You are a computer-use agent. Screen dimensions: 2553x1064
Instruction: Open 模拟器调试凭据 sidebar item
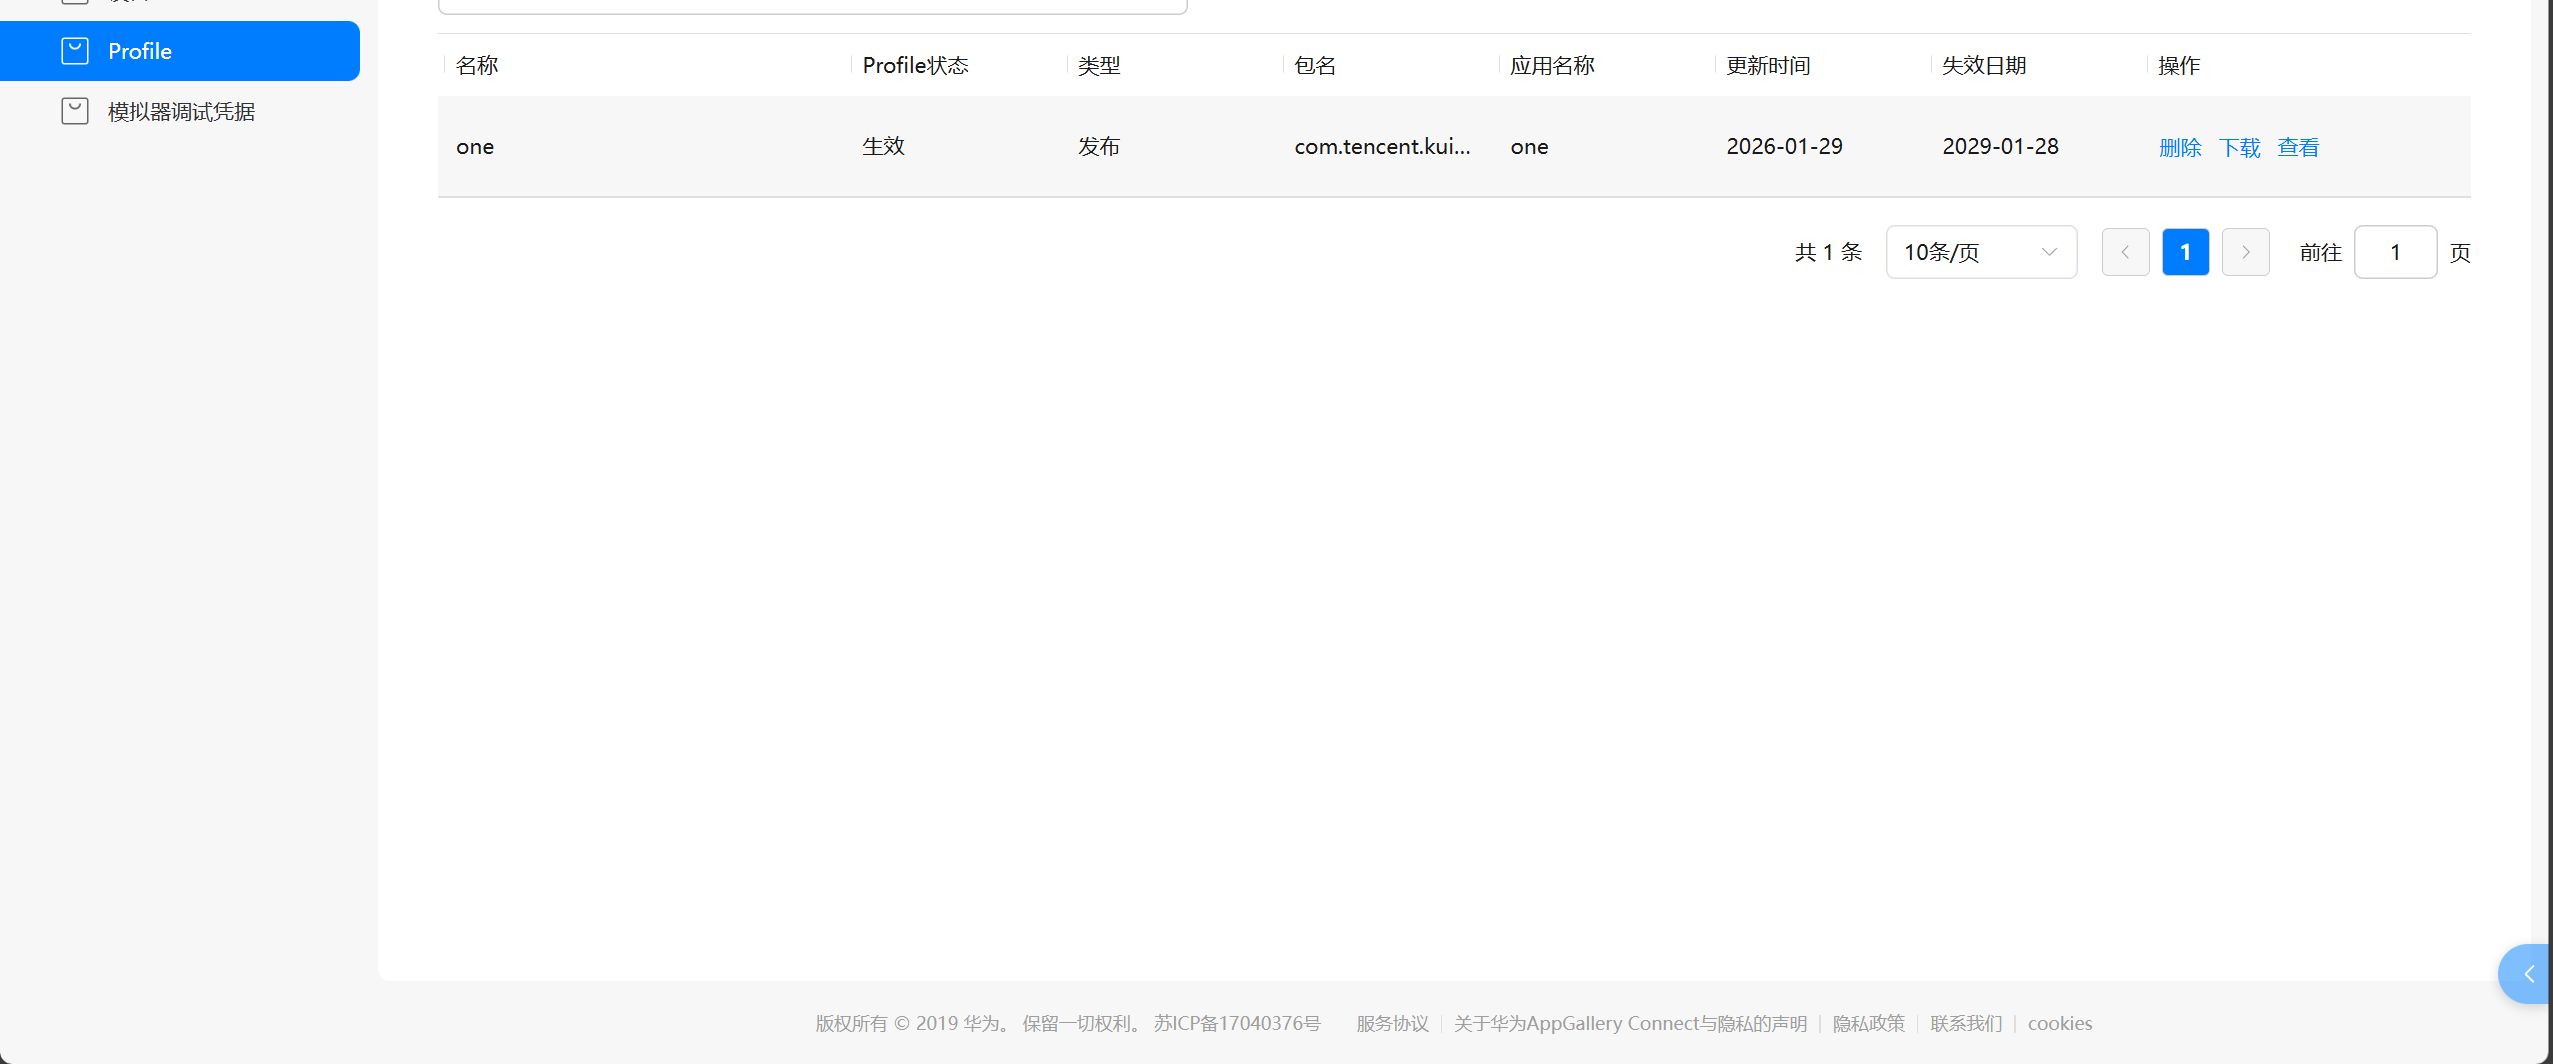(x=180, y=111)
